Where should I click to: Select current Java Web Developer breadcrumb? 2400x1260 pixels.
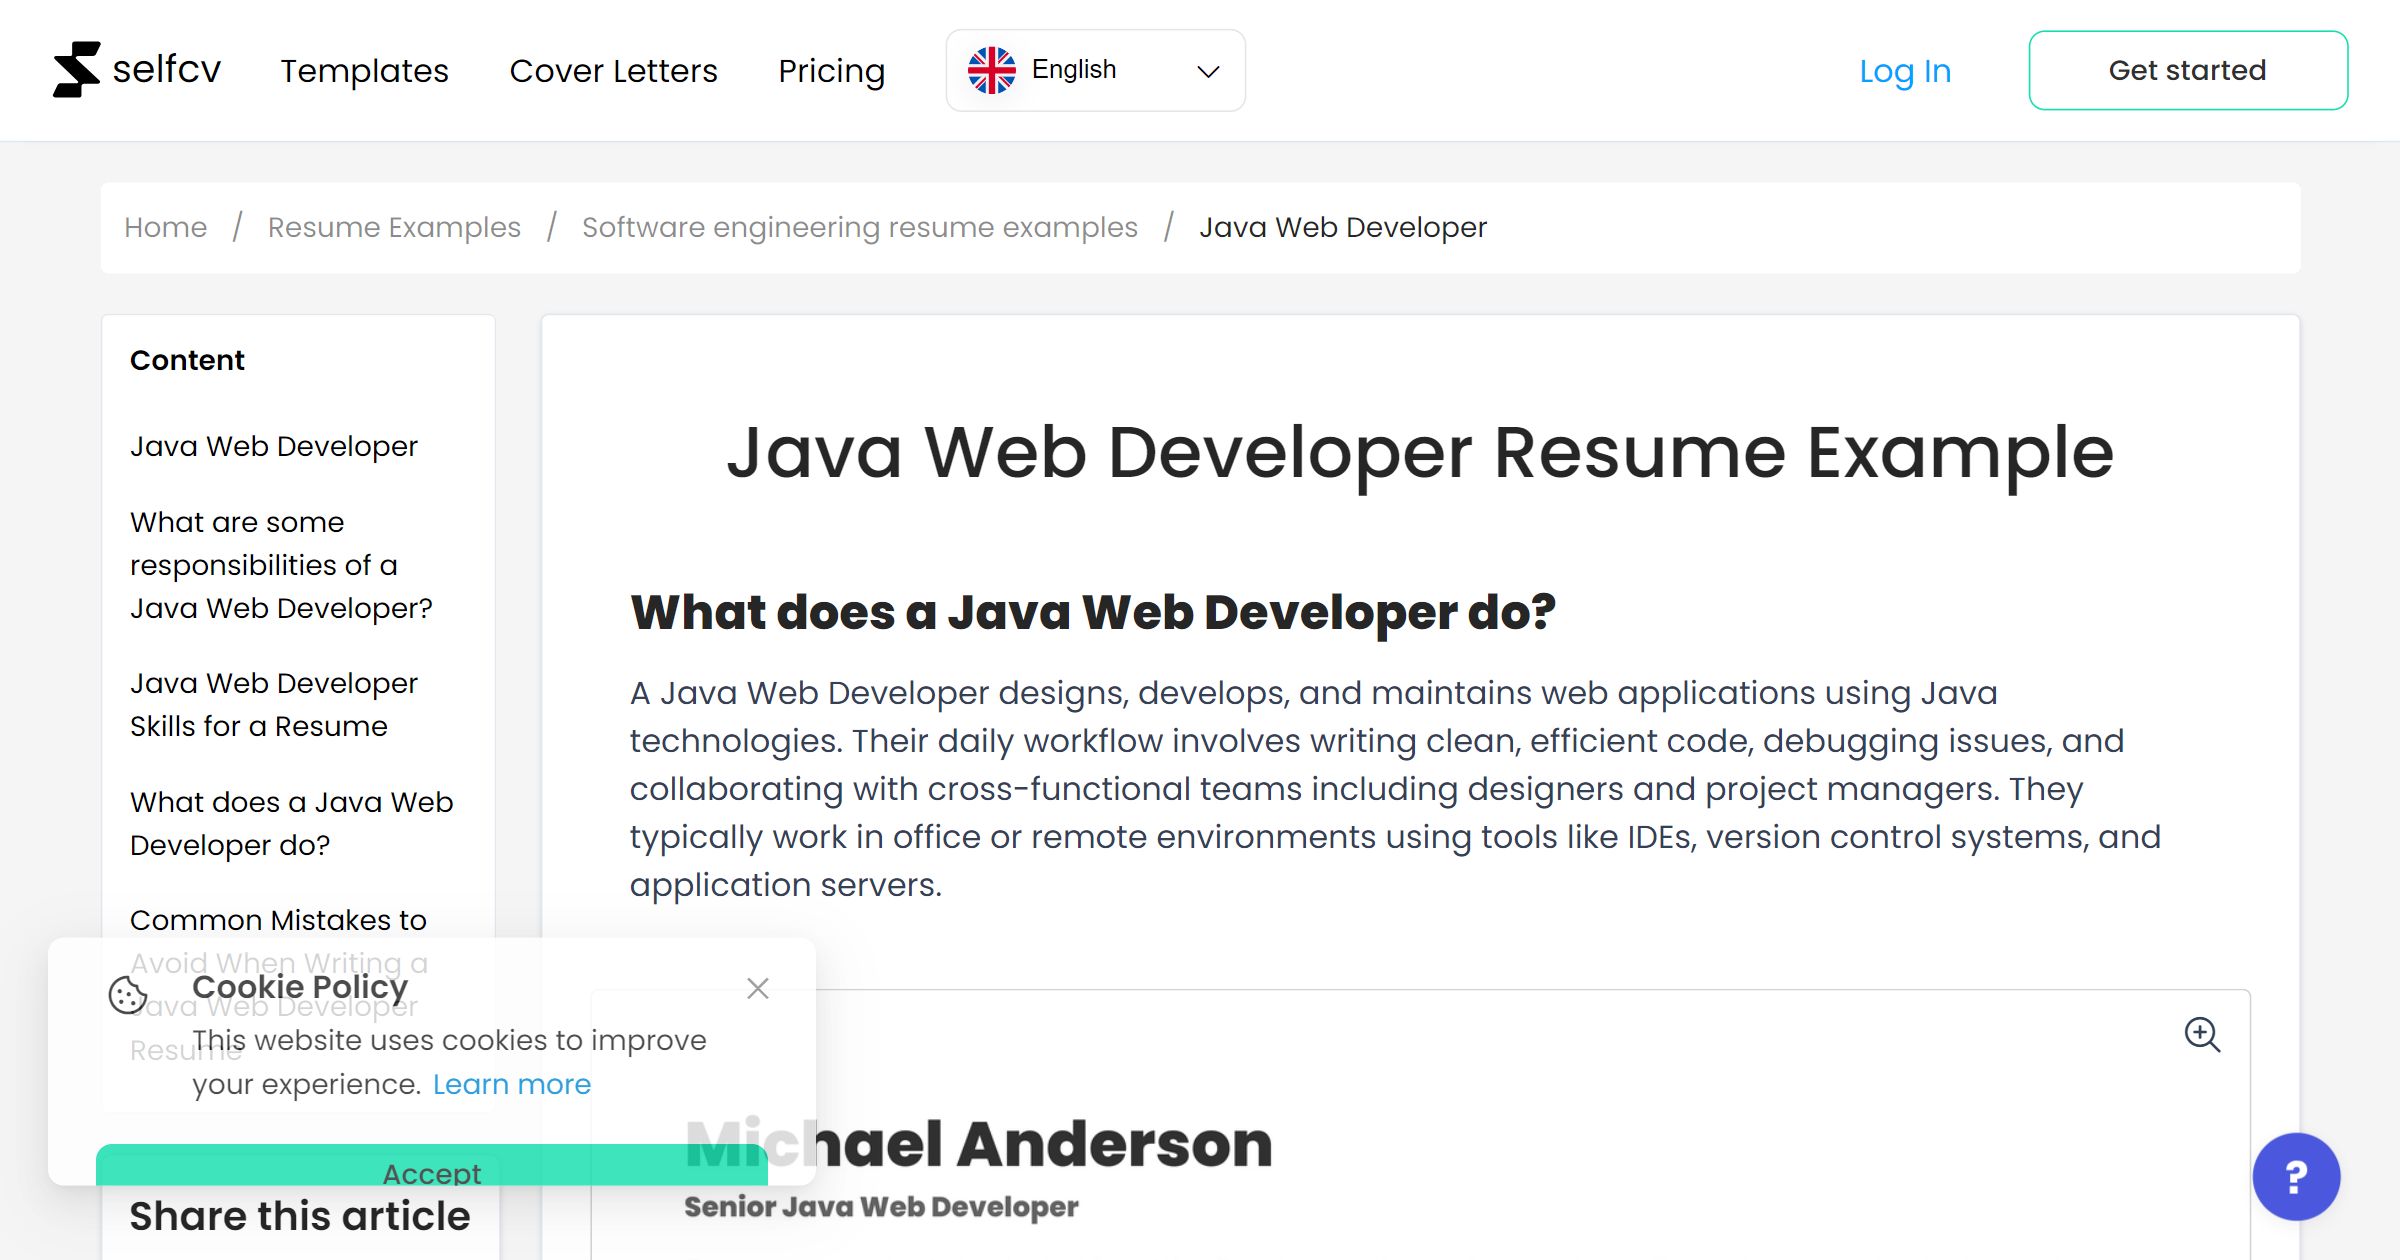[1343, 227]
